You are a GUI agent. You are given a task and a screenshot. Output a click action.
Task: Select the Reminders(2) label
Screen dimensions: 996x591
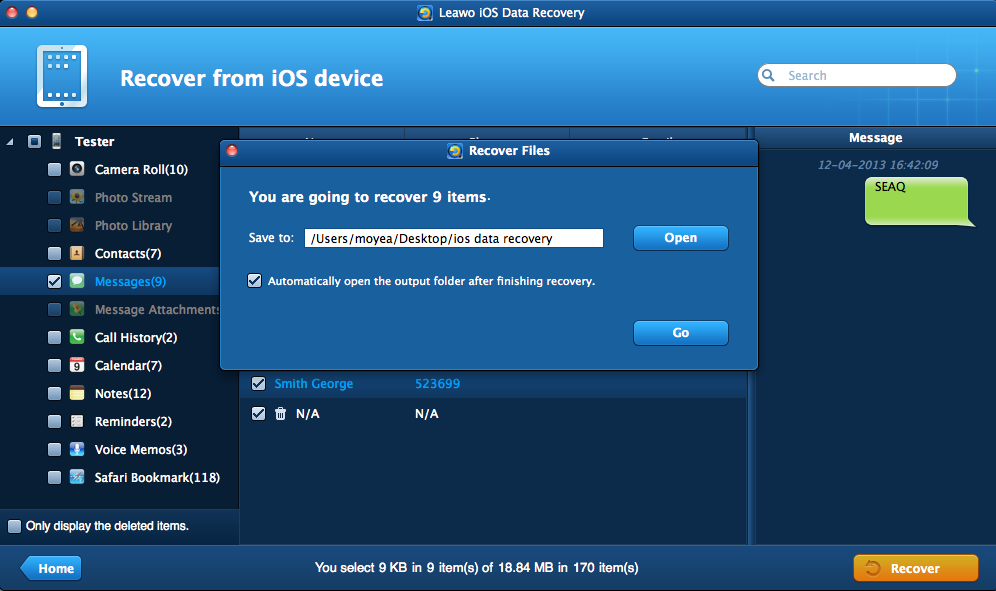coord(133,421)
